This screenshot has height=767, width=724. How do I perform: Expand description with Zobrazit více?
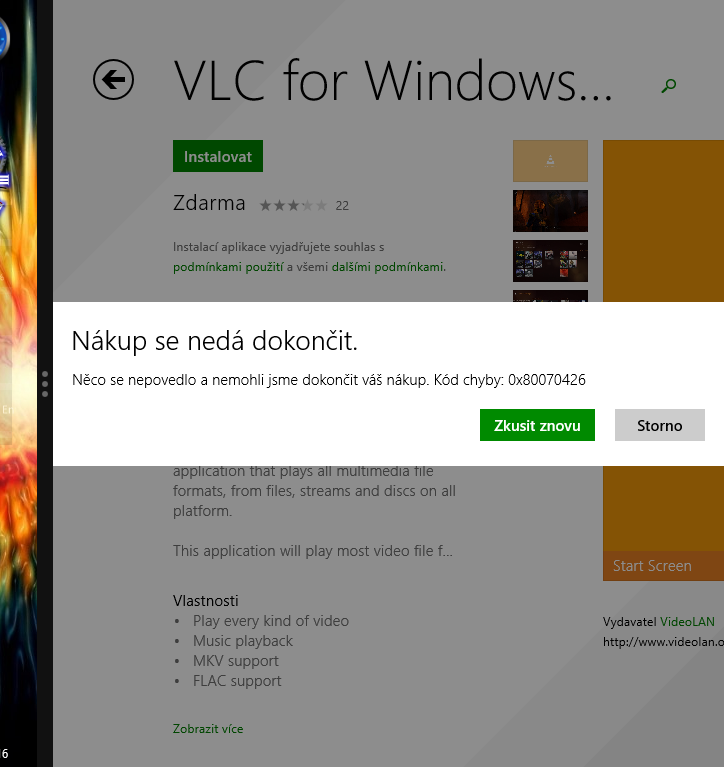(x=208, y=729)
